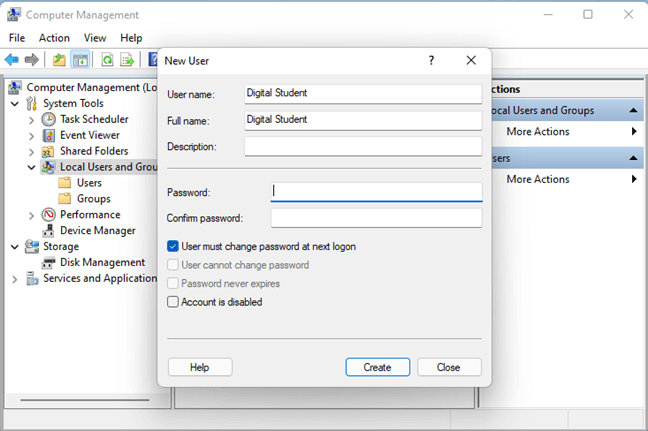Click the Computer Management title bar app icon
Image resolution: width=648 pixels, height=431 pixels.
click(x=14, y=14)
